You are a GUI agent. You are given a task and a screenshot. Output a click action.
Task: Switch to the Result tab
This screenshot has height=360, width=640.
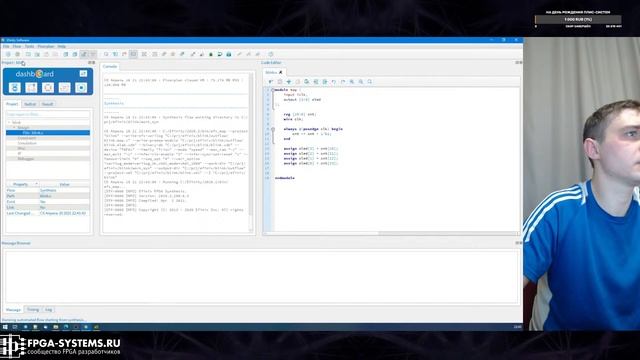[47, 104]
